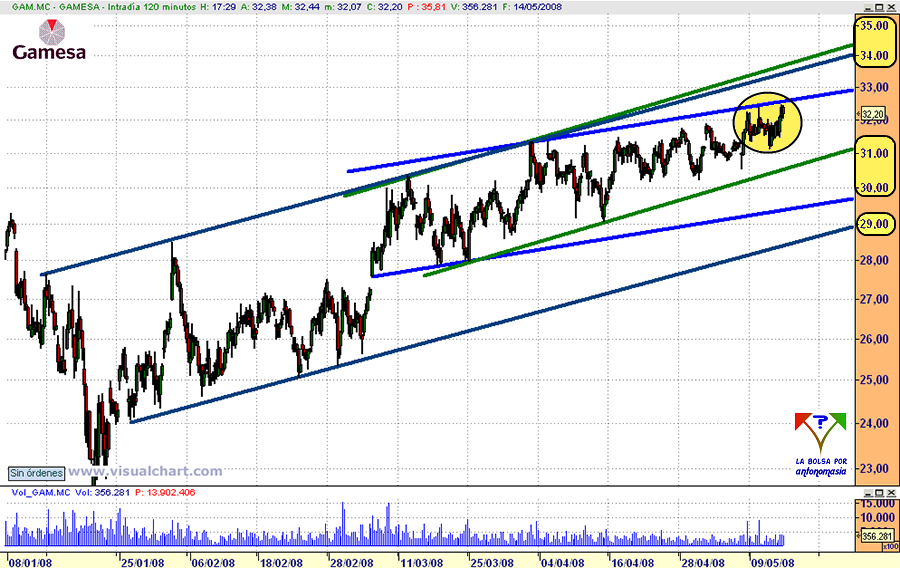
Task: Click the Vol_GAM.MC indicator label
Action: [40, 492]
